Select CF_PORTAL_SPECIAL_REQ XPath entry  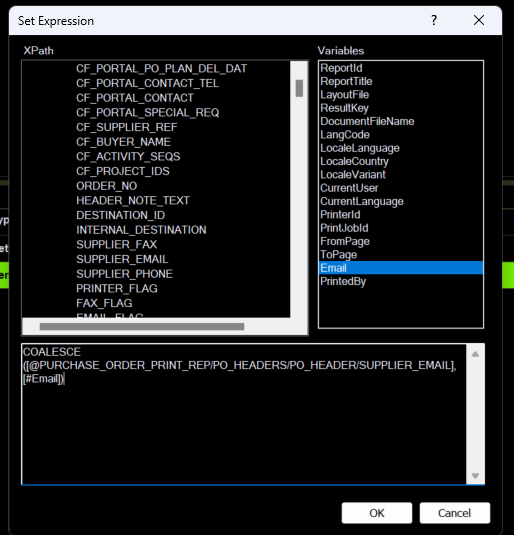click(x=147, y=113)
